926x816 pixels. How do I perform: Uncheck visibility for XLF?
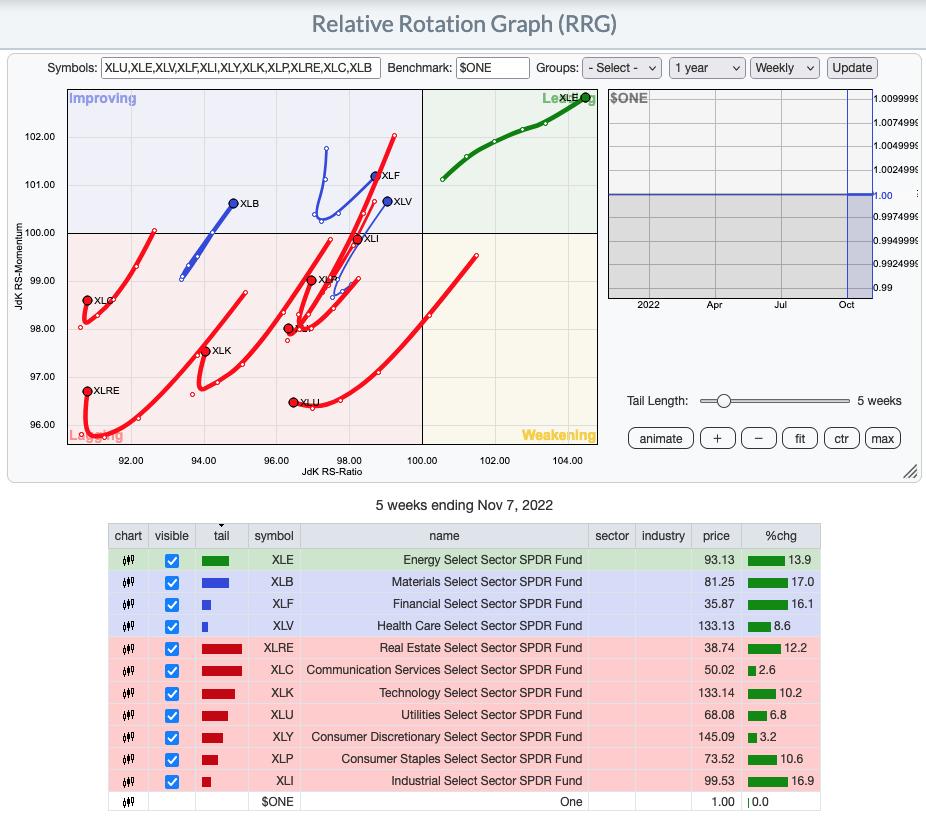pyautogui.click(x=172, y=605)
